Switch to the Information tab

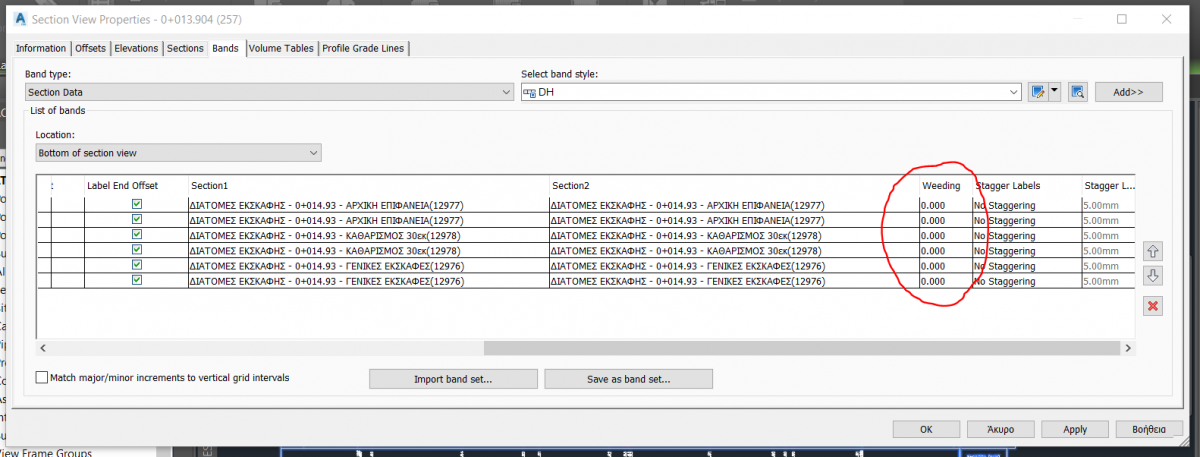tap(41, 48)
